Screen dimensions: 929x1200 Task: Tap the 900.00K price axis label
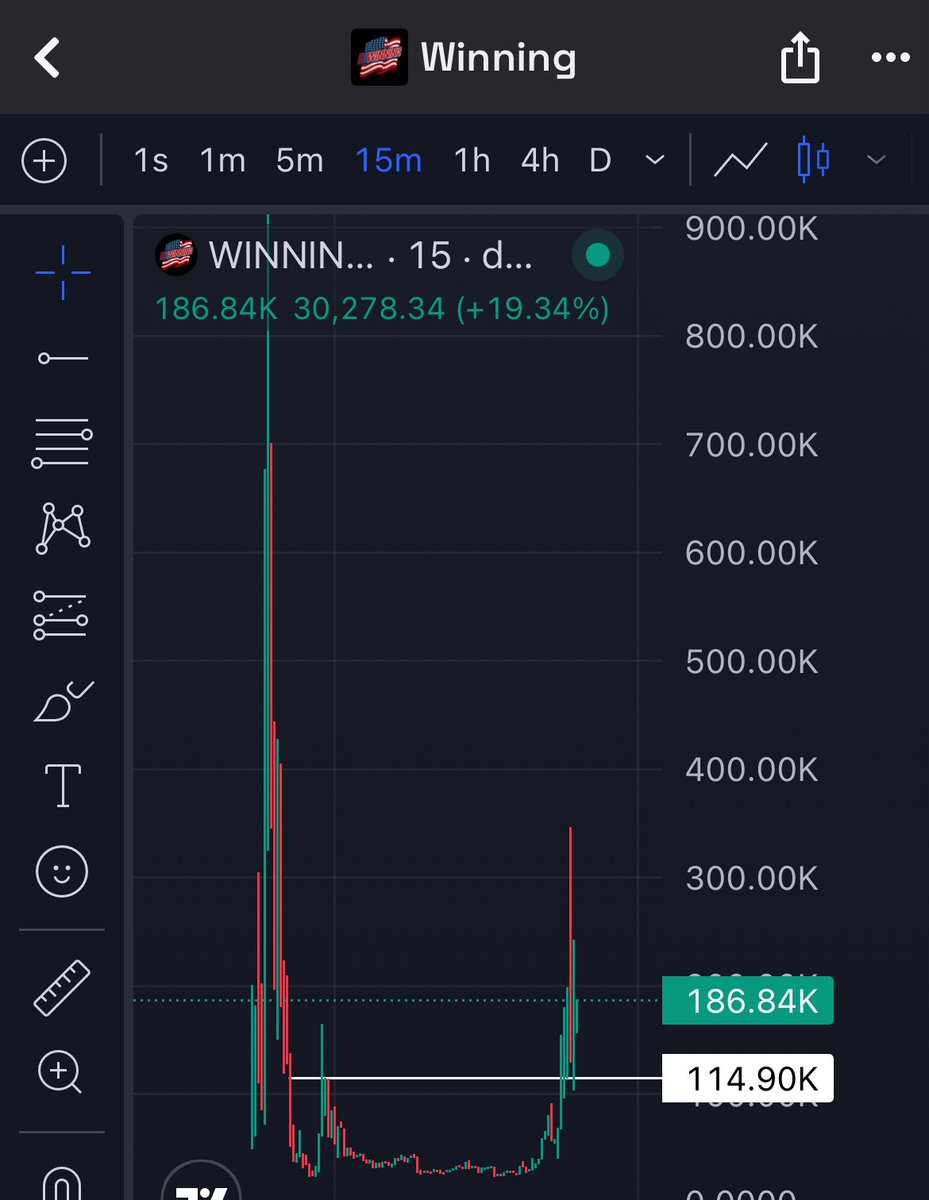(x=752, y=228)
